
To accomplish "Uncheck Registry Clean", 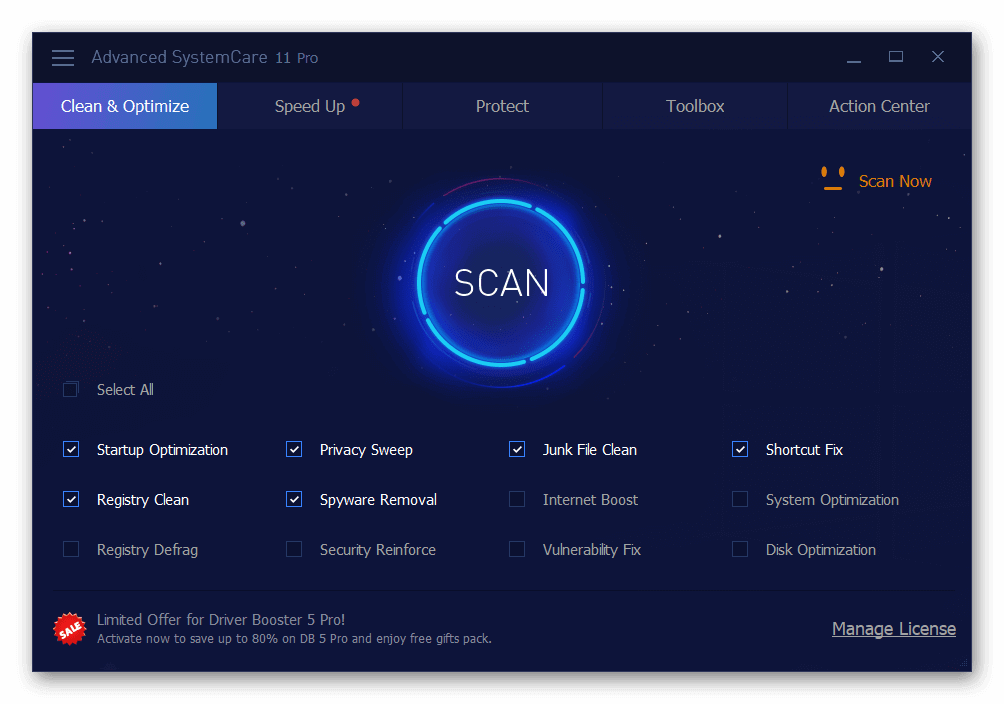I will [x=71, y=499].
